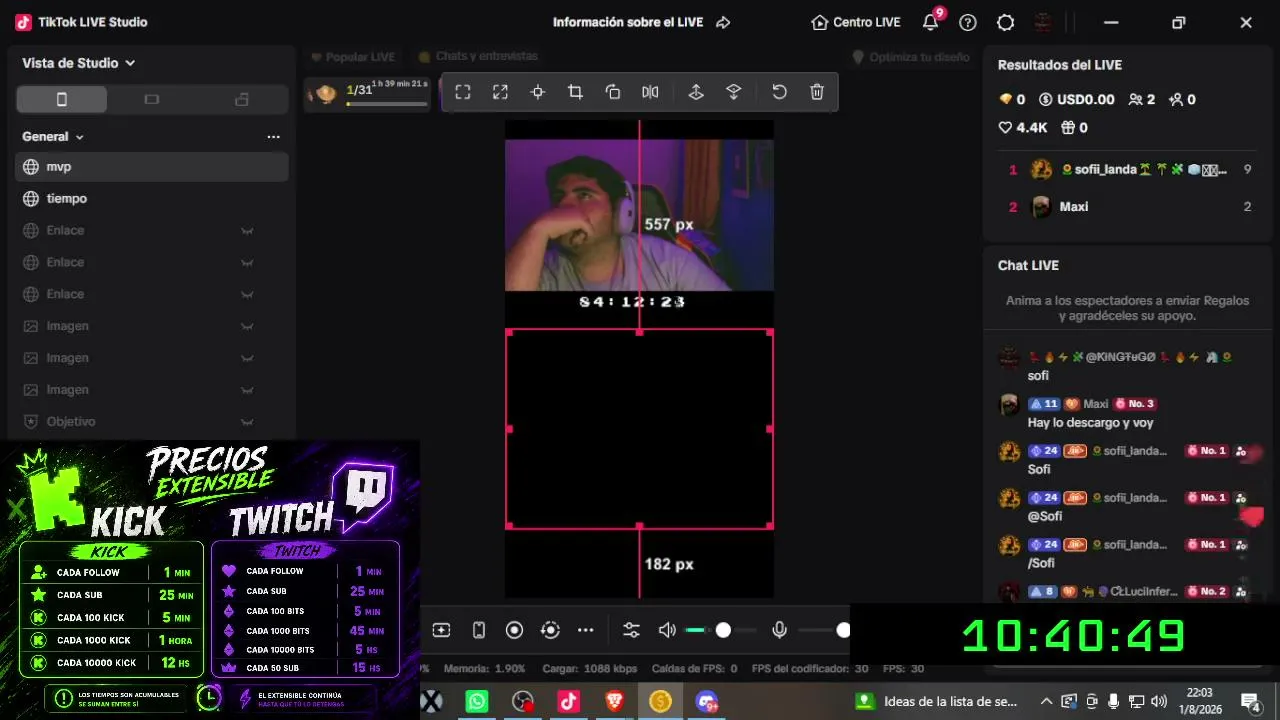Reset the selected source transform

click(779, 92)
